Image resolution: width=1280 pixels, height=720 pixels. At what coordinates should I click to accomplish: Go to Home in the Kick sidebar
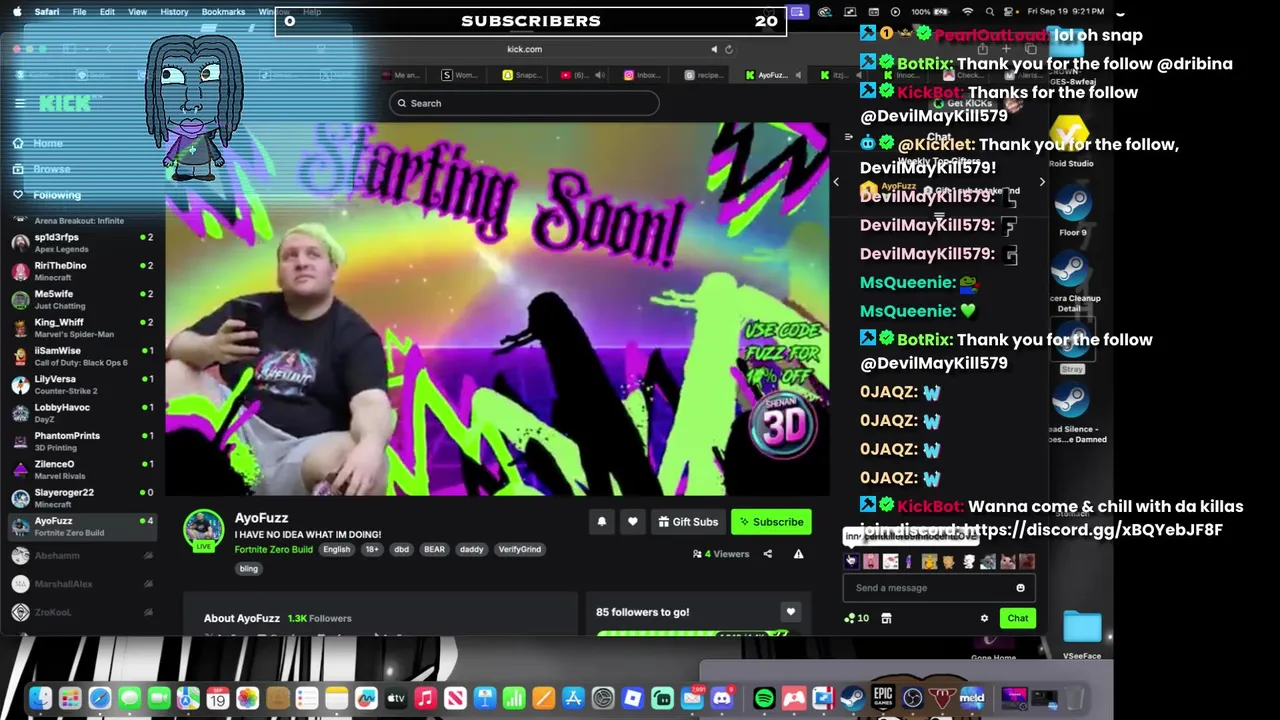point(38,143)
